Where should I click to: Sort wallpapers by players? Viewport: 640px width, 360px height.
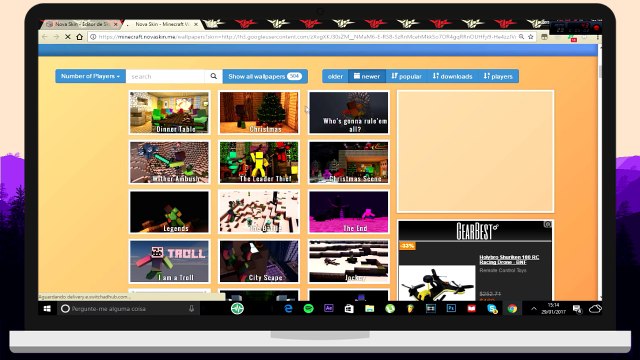(x=498, y=76)
